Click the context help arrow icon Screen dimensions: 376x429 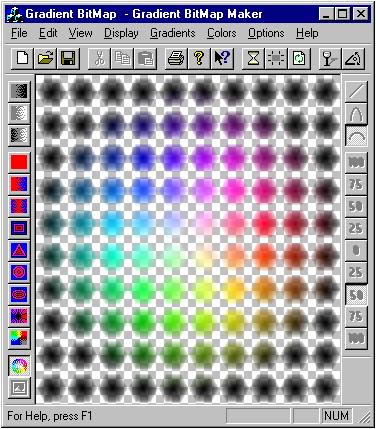[x=222, y=58]
